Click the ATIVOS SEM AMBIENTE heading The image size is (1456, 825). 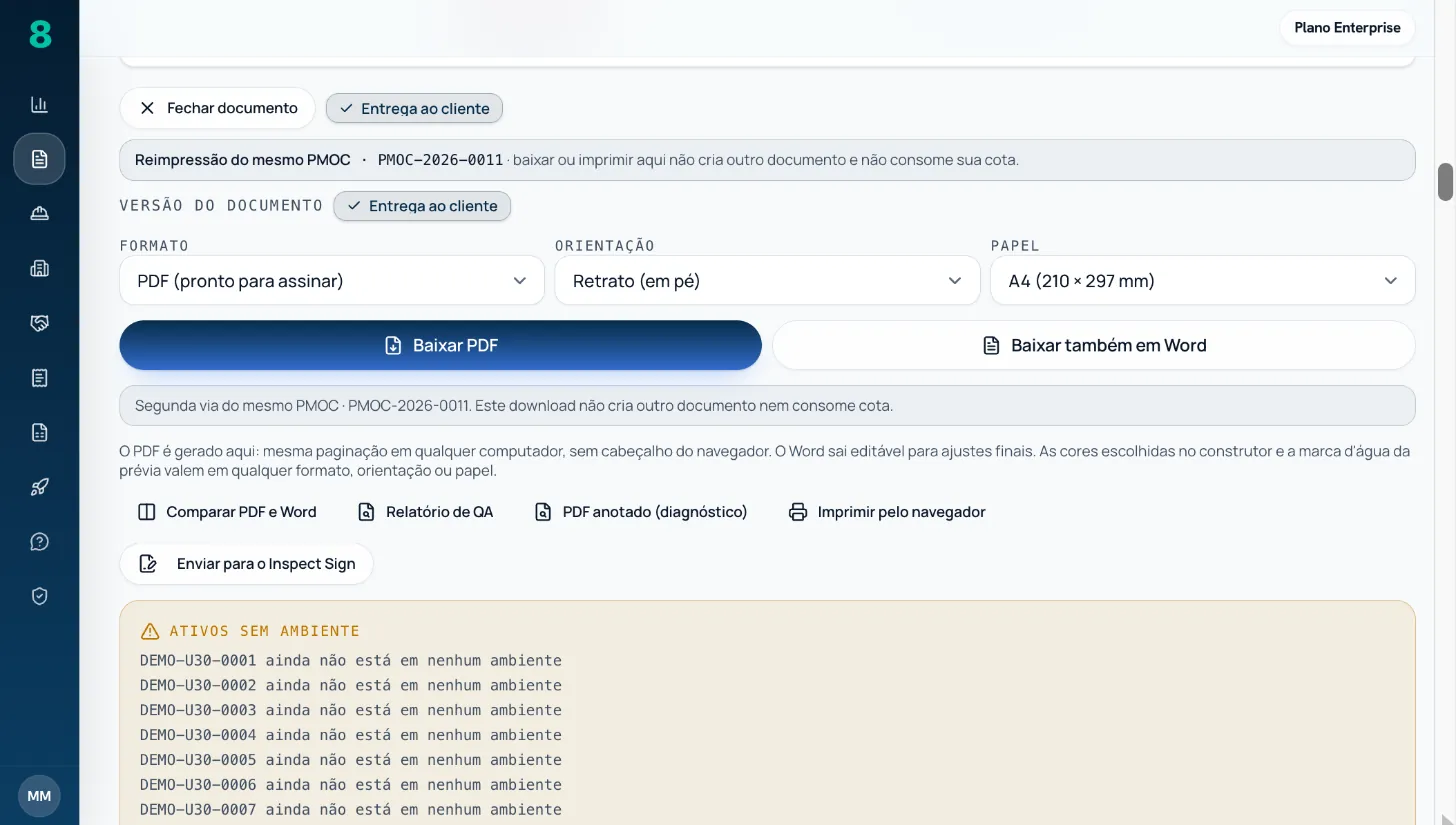point(264,631)
